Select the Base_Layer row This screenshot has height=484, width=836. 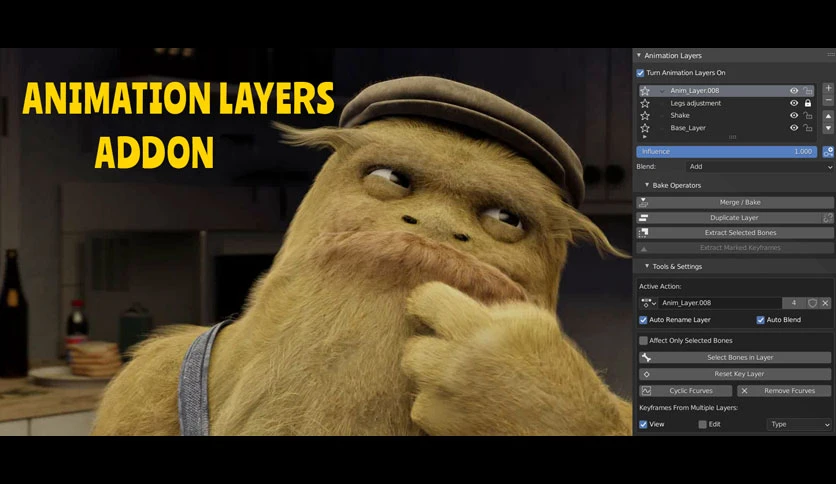click(x=727, y=128)
